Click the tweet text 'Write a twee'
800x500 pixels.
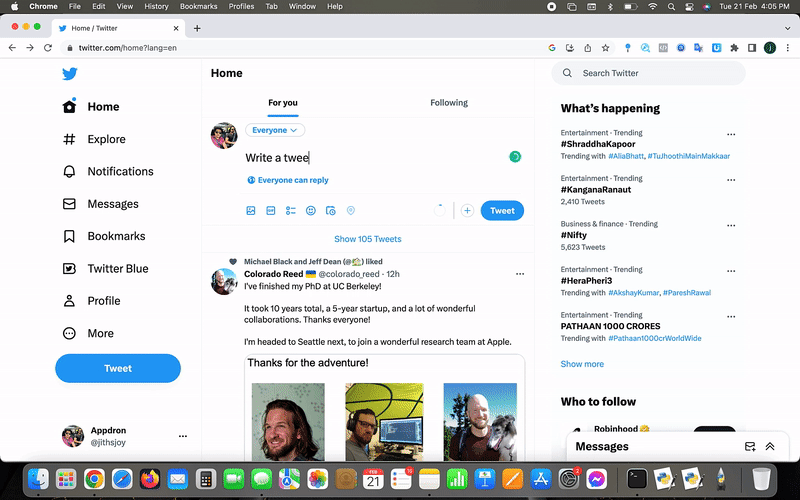[x=277, y=158]
